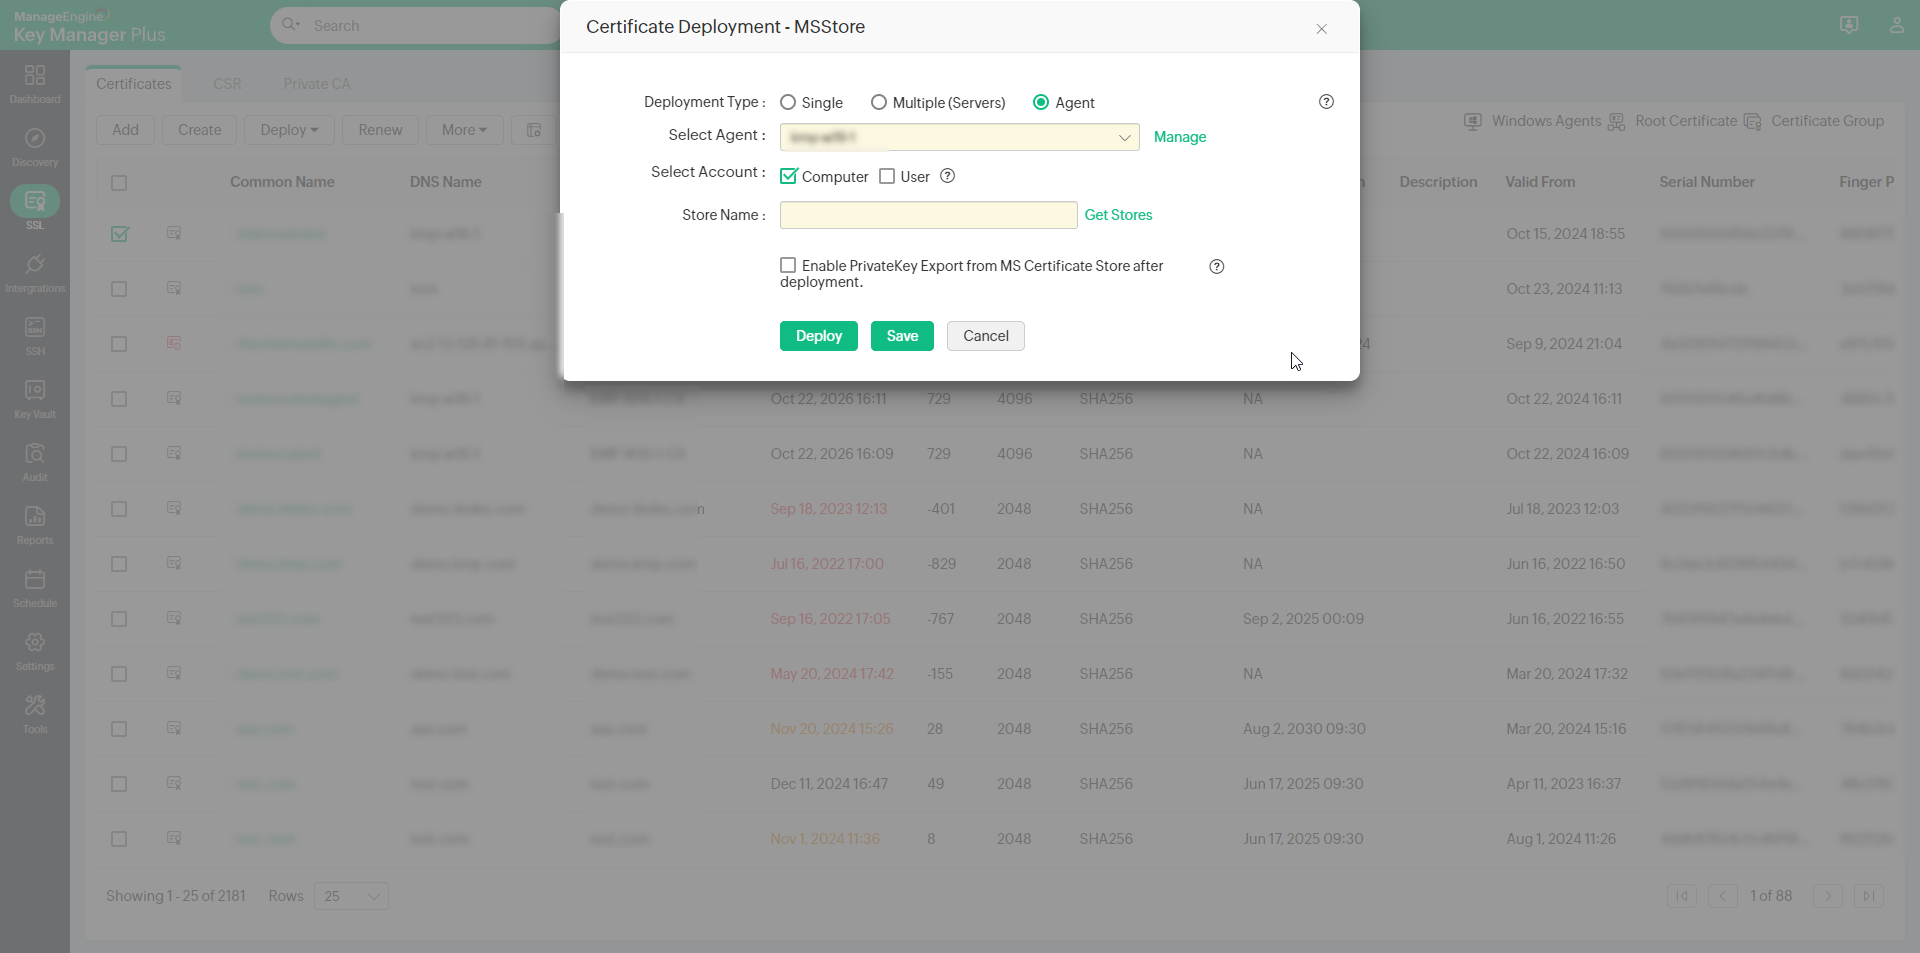The height and width of the screenshot is (953, 1920).
Task: Click the user profile icon in header
Action: 1896,25
